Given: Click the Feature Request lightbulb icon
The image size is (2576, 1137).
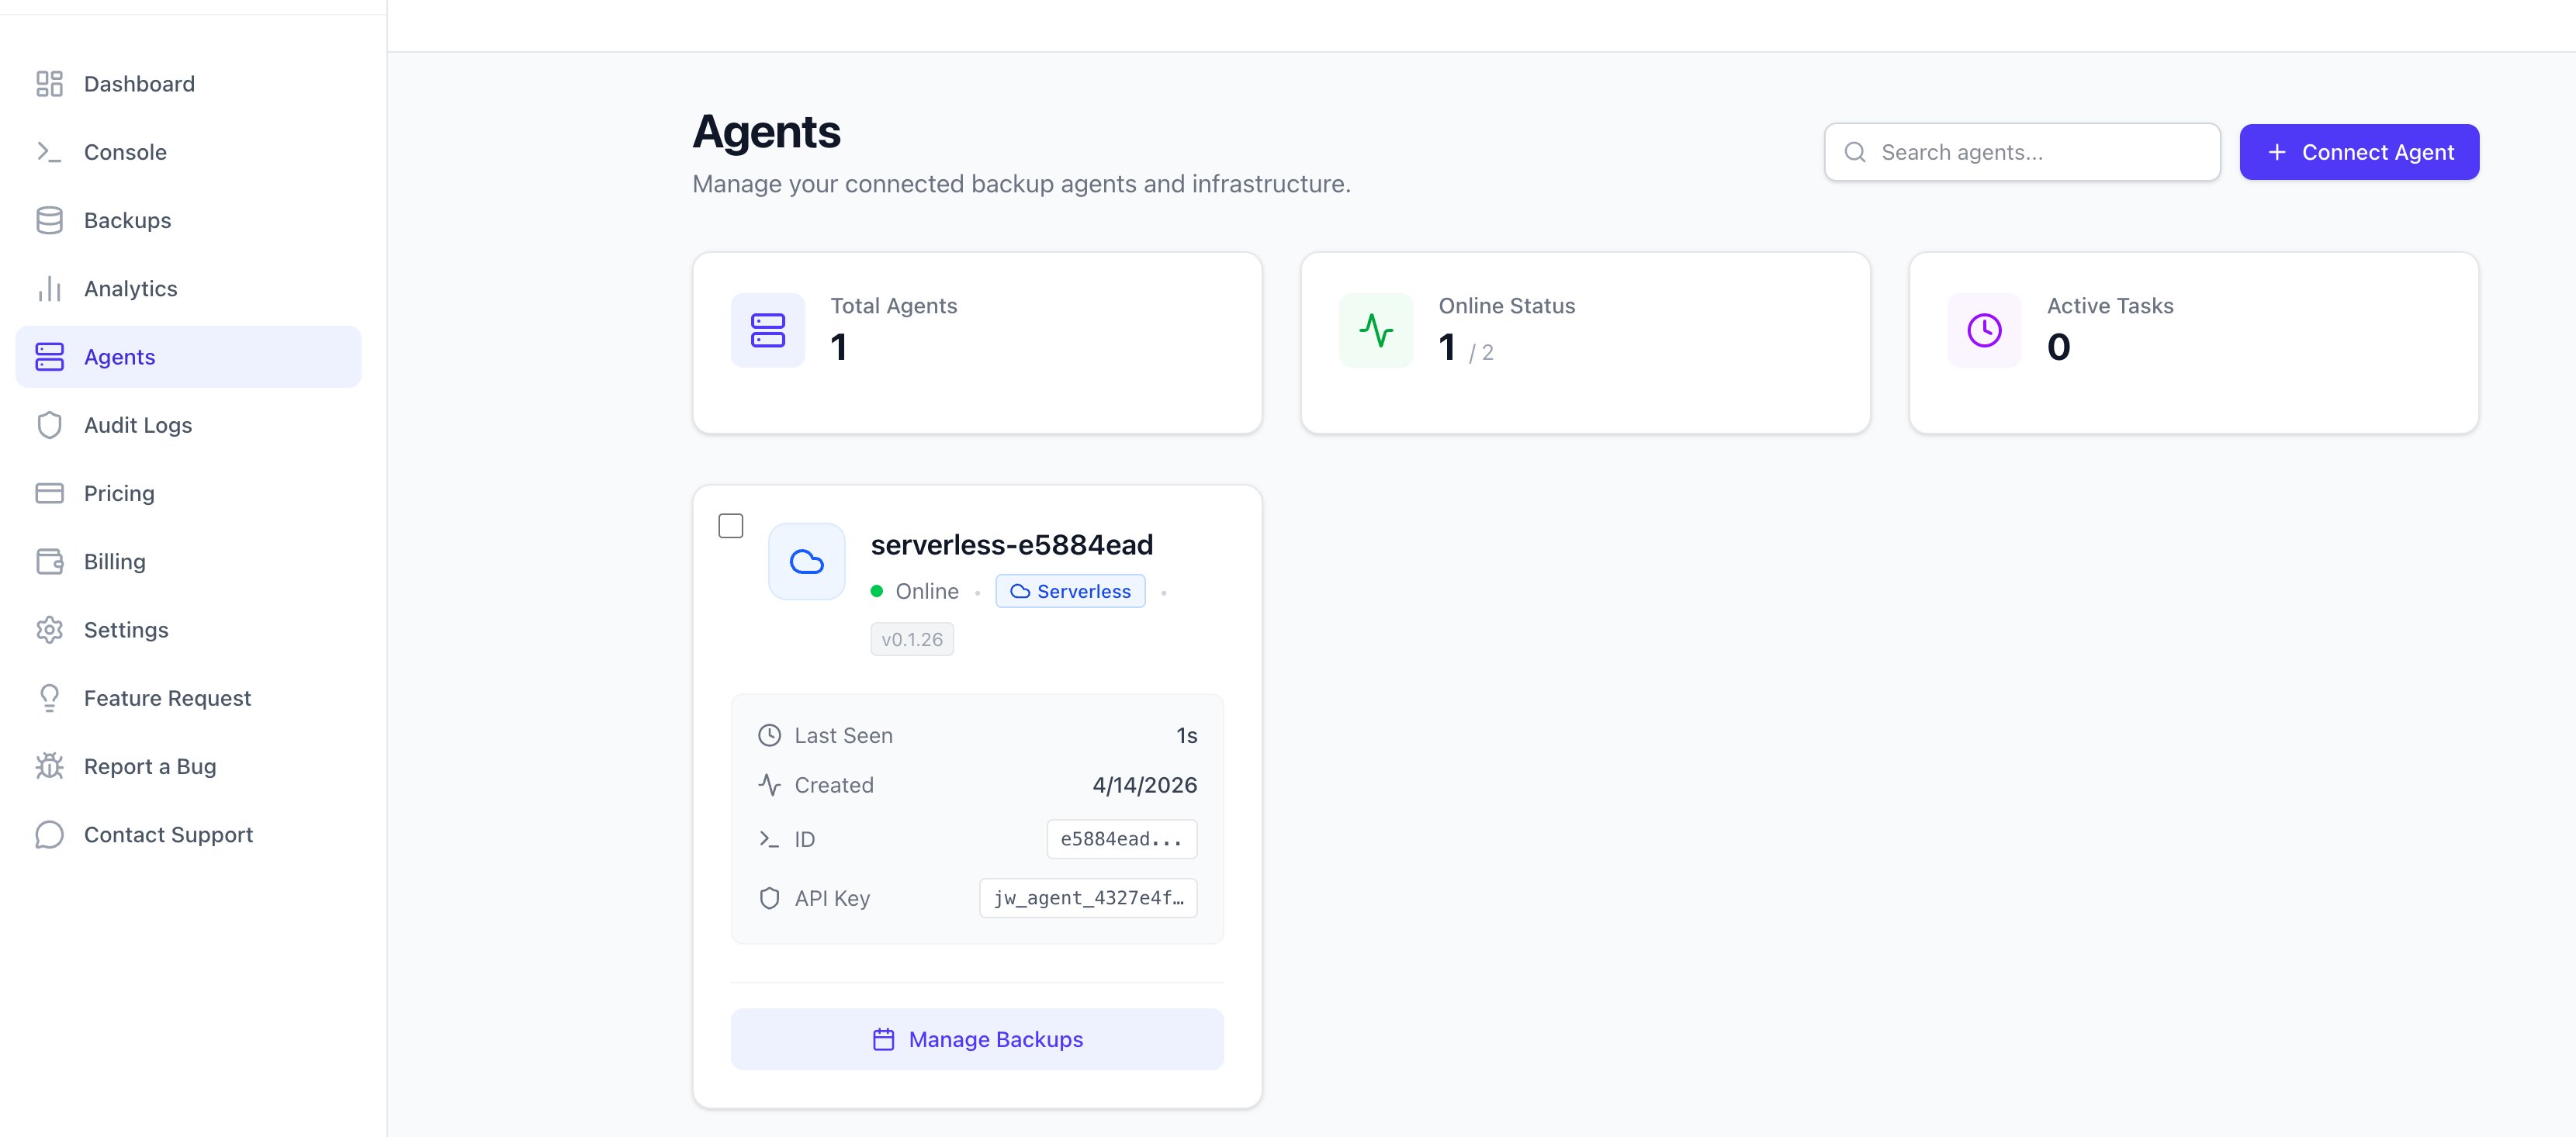Looking at the screenshot, I should [x=49, y=698].
